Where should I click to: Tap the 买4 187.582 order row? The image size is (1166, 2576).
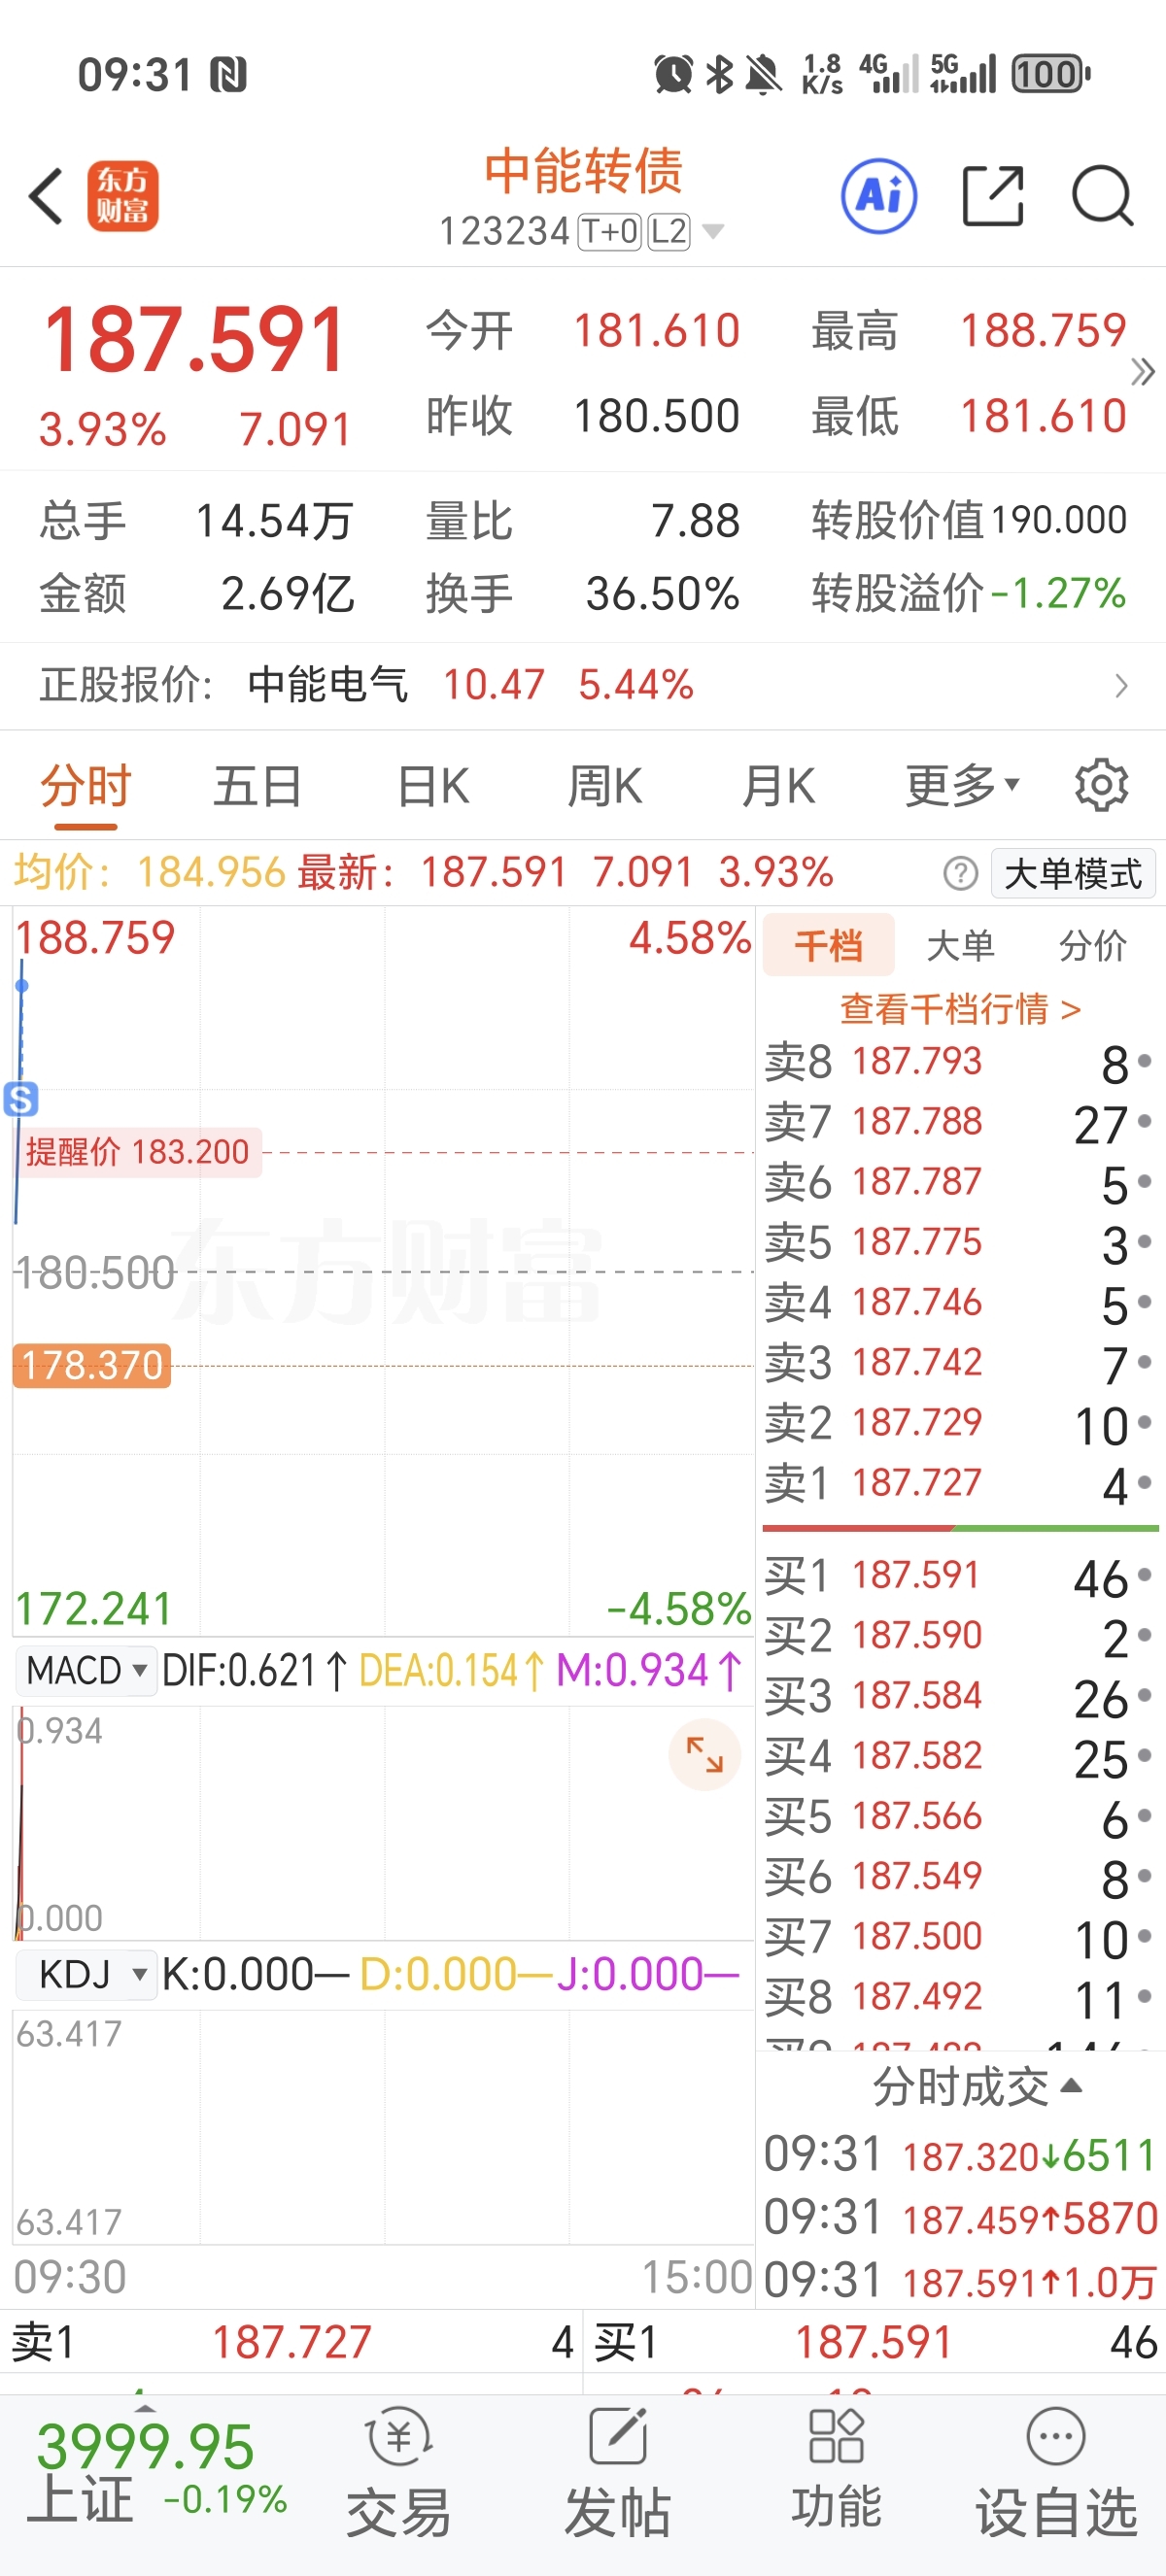coord(959,1756)
